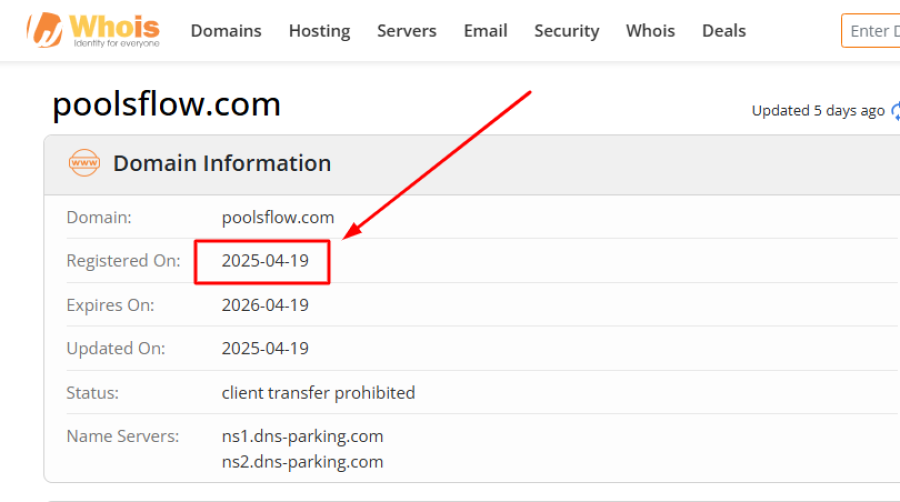
Task: Click the Updated On date value
Action: tap(265, 349)
